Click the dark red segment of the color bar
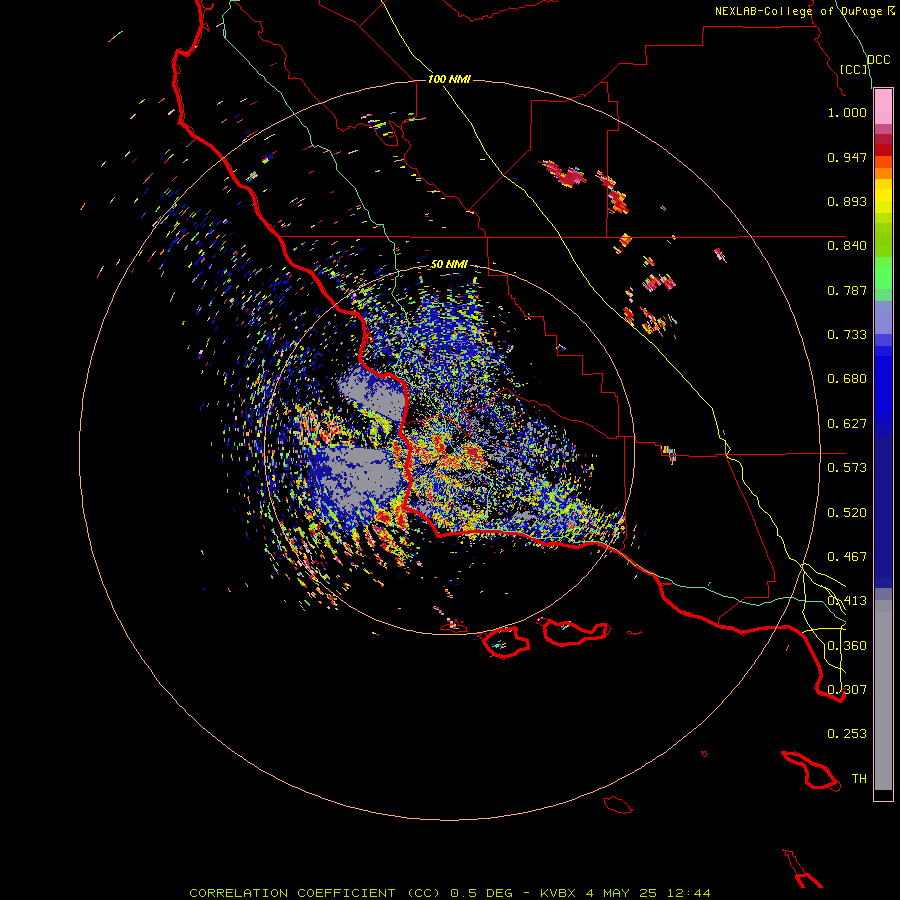This screenshot has width=900, height=900. click(883, 149)
